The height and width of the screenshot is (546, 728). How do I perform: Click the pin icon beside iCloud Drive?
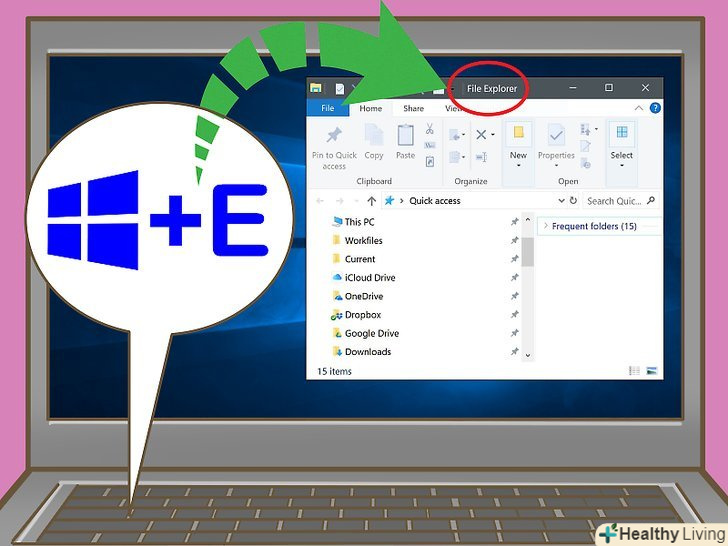coord(514,278)
